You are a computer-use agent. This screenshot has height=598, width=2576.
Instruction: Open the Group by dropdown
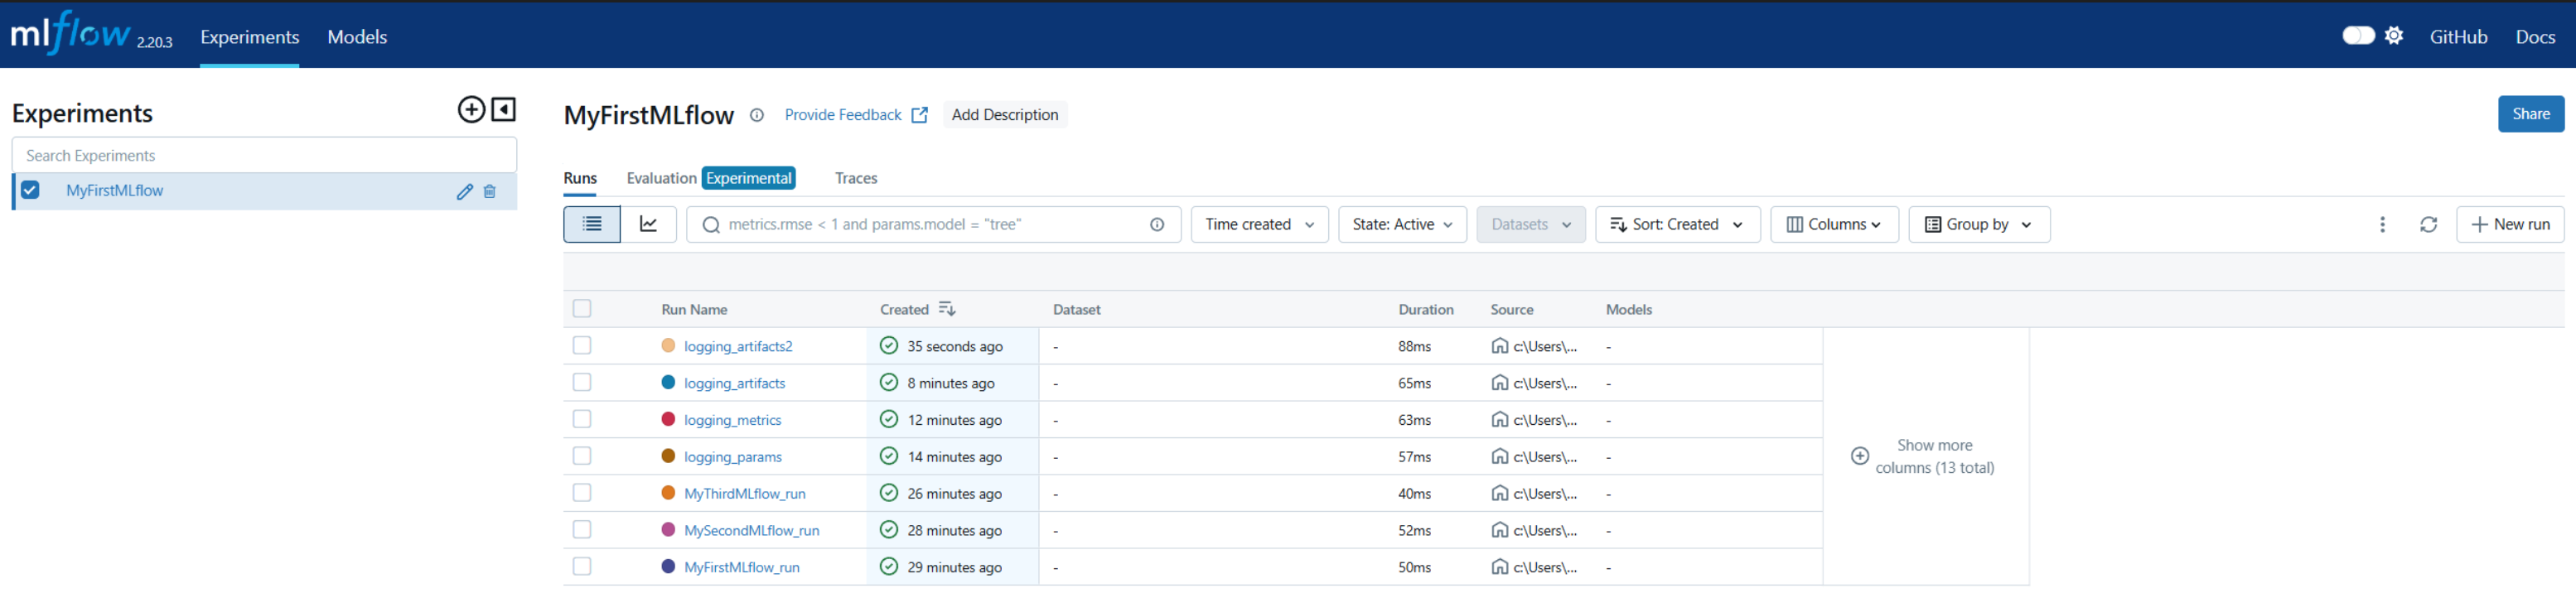(x=1980, y=225)
